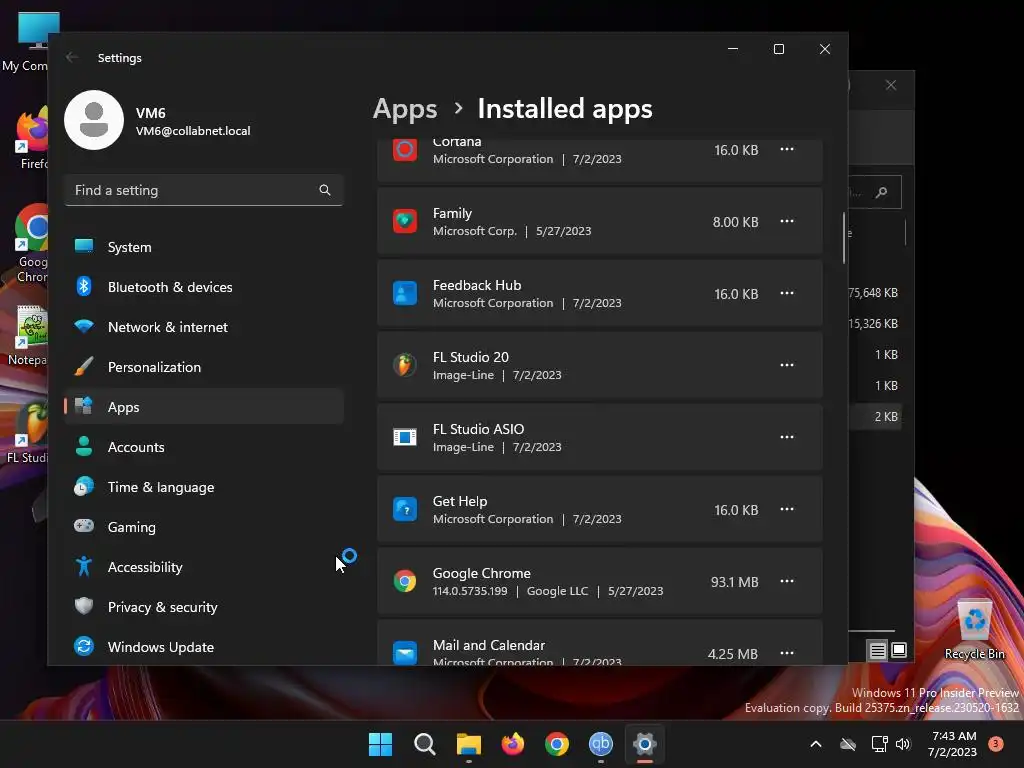Open more options for Family

click(787, 221)
